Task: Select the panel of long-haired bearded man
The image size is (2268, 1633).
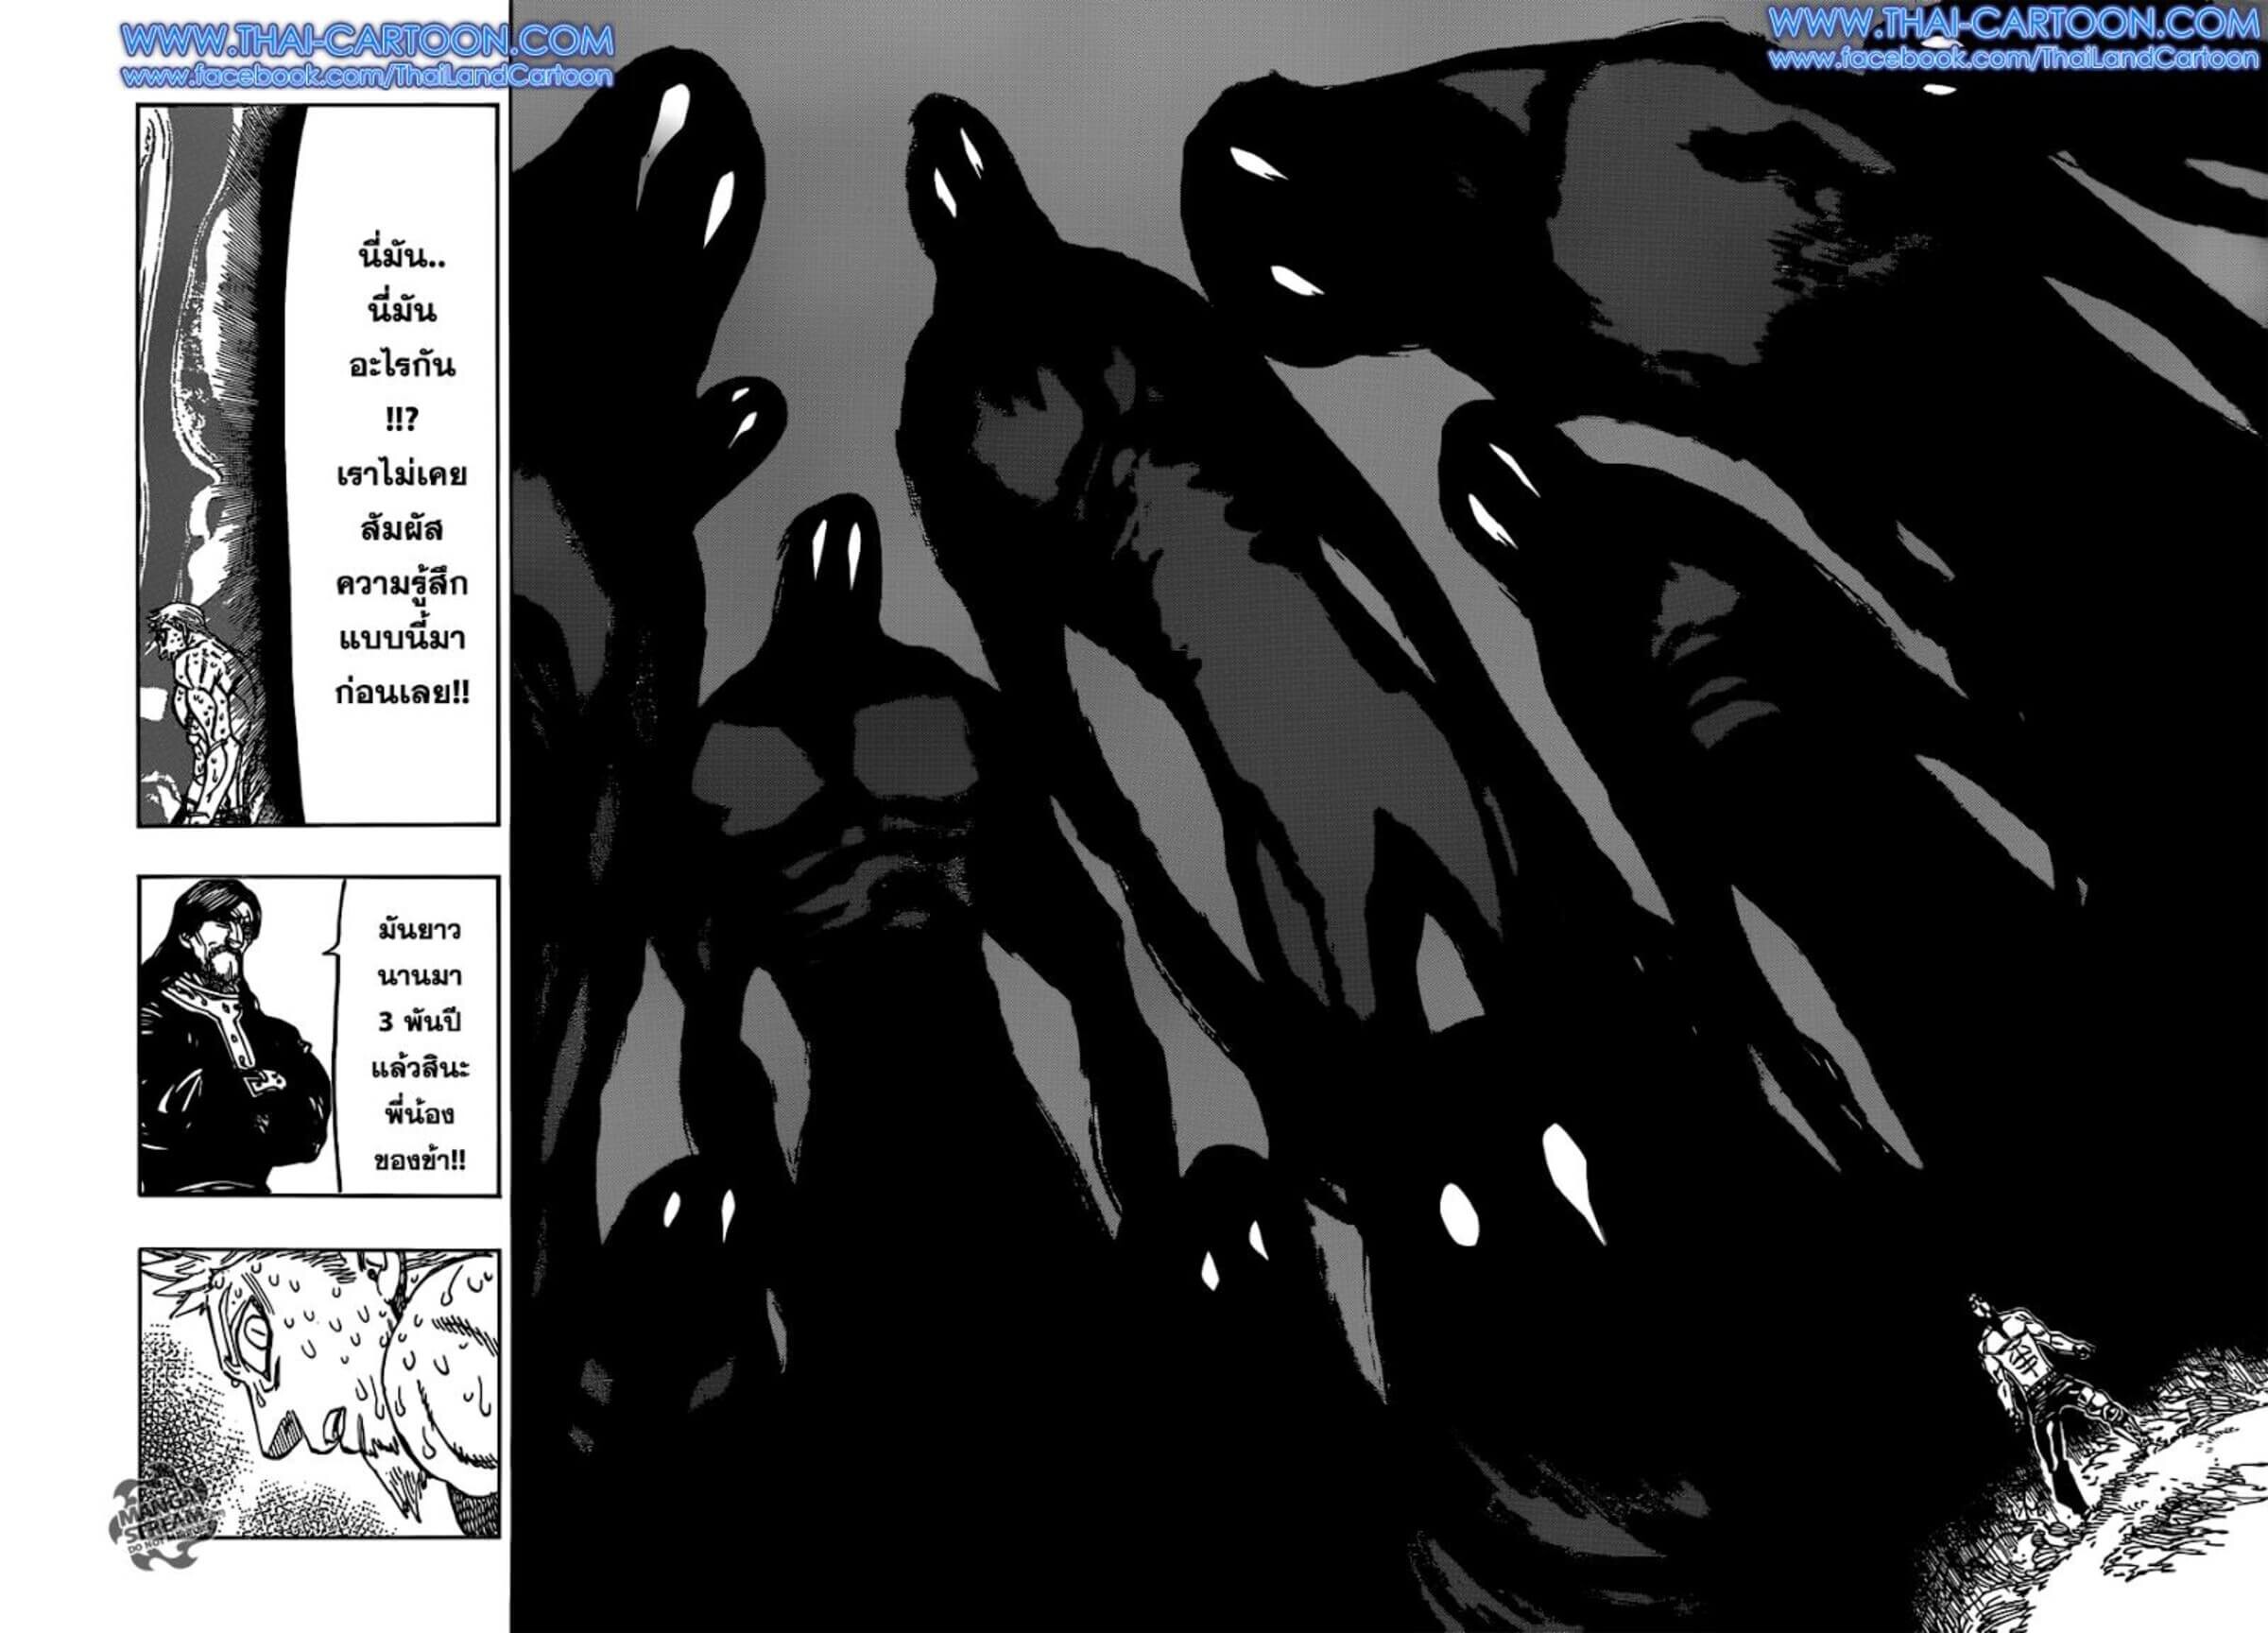Action: click(x=317, y=1036)
